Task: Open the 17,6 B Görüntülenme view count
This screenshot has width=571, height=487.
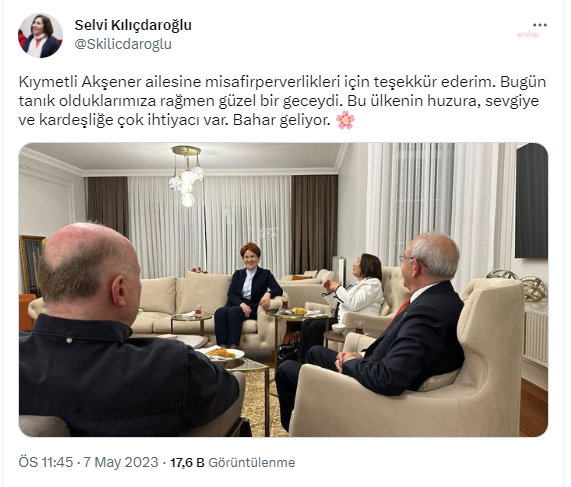Action: 232,462
